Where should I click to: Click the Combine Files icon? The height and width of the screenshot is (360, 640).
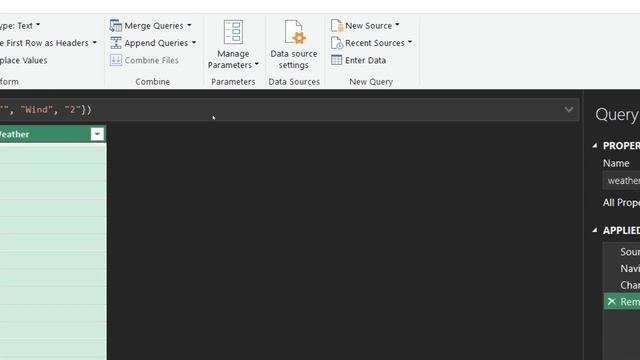tap(116, 60)
